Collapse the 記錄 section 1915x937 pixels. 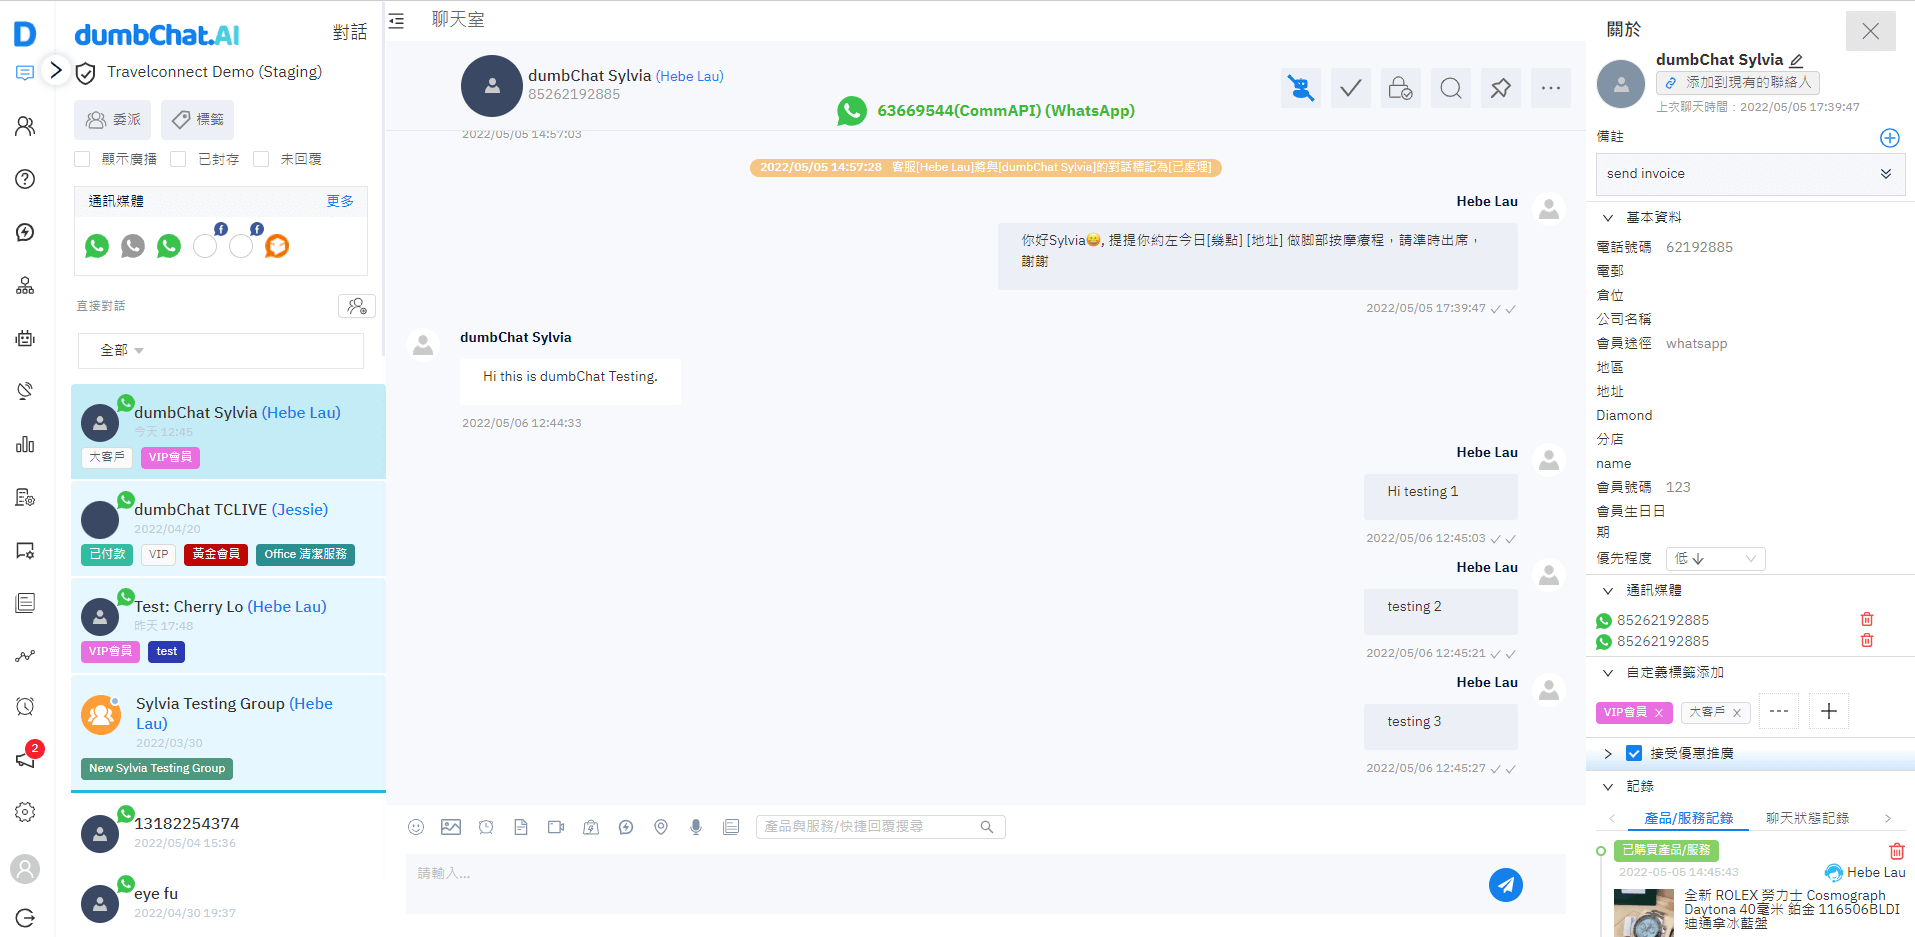pyautogui.click(x=1608, y=786)
